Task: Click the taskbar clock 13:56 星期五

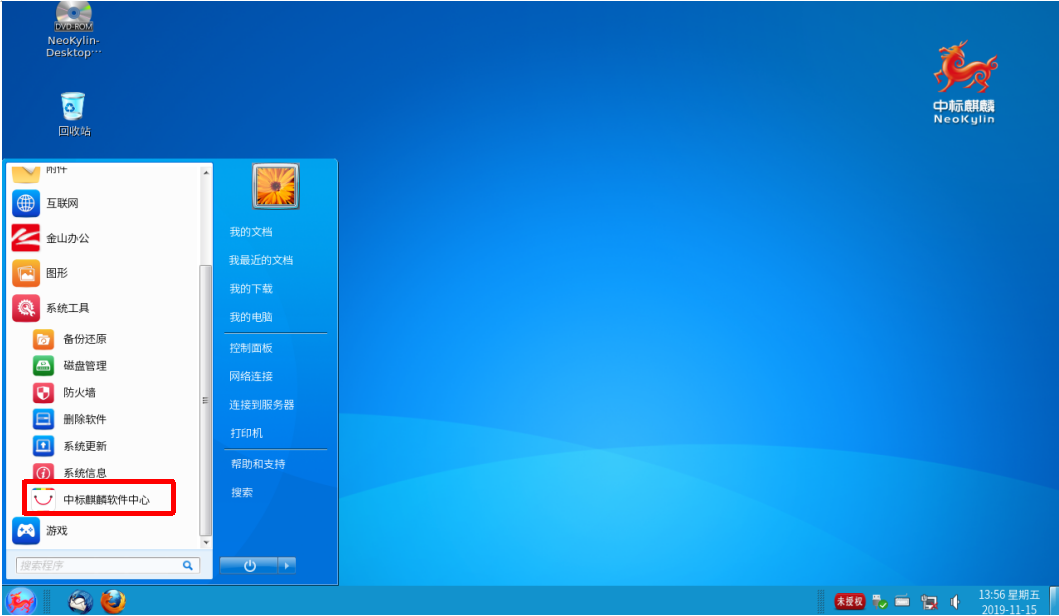Action: tap(1009, 595)
